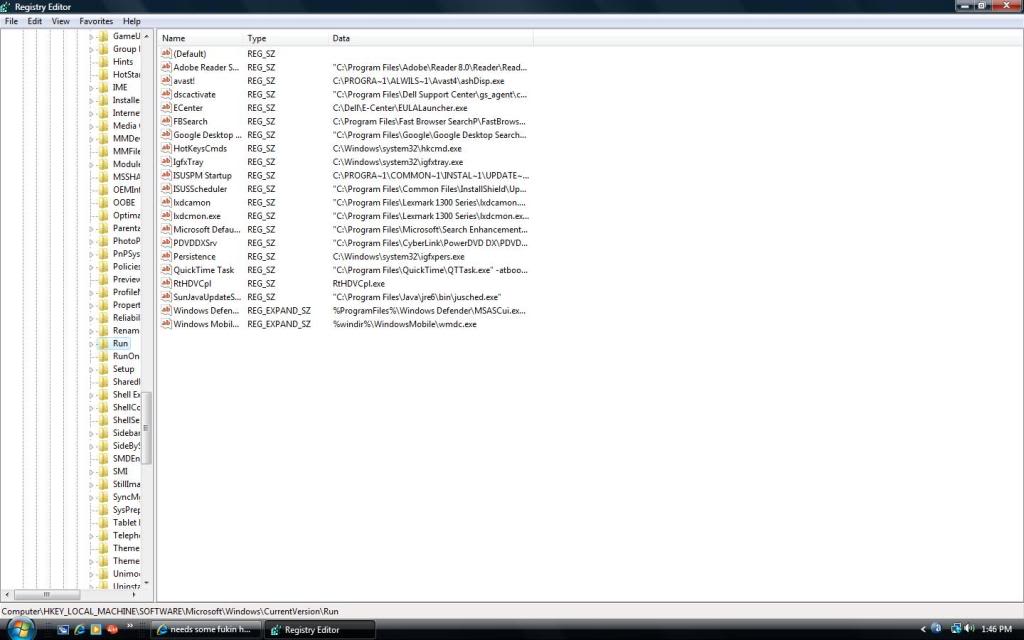Expand the Run key tree node
This screenshot has width=1024, height=640.
pyautogui.click(x=91, y=344)
